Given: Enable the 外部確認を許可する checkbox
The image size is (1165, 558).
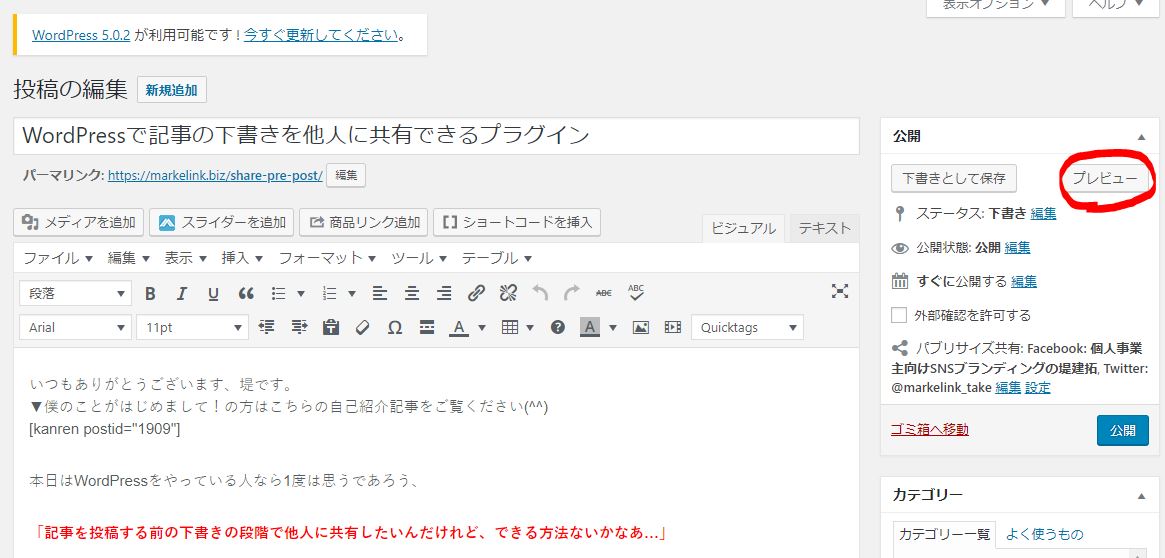Looking at the screenshot, I should pos(899,315).
